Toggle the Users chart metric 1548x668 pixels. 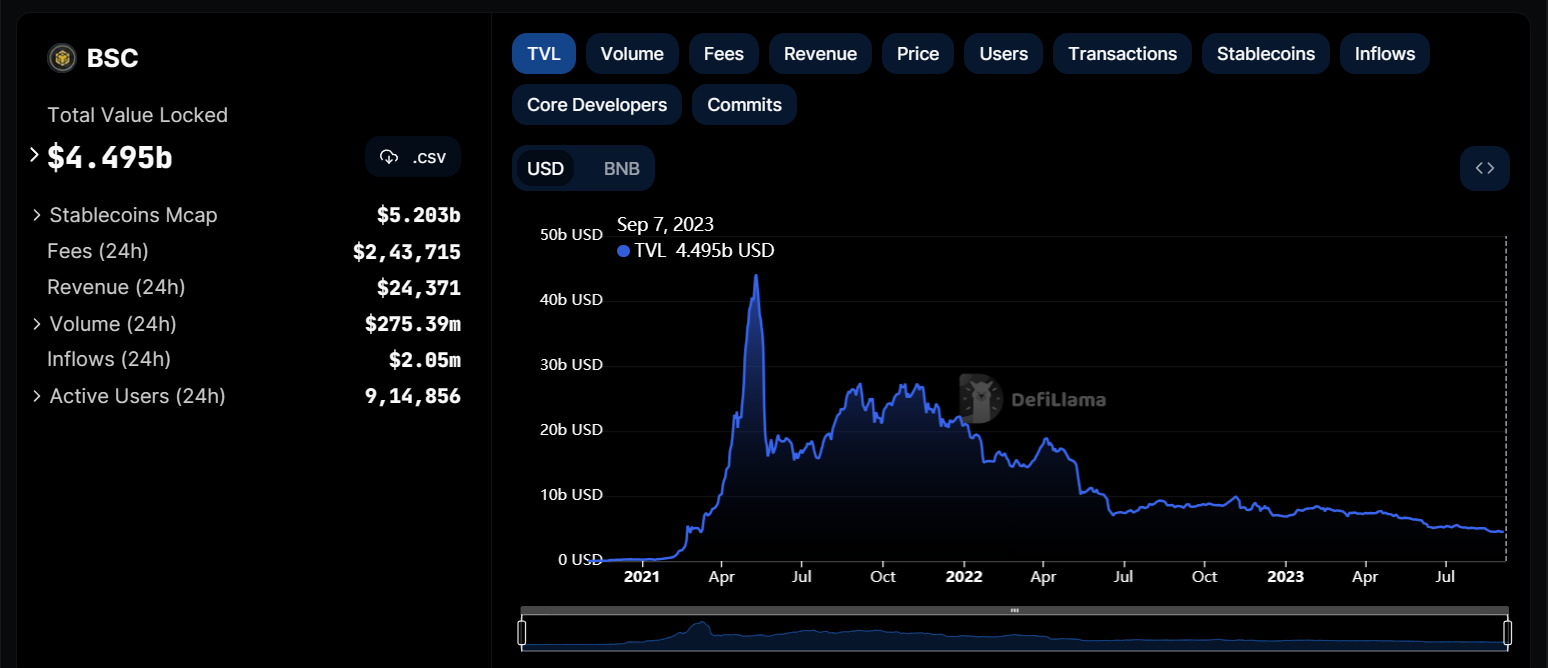(x=1004, y=53)
